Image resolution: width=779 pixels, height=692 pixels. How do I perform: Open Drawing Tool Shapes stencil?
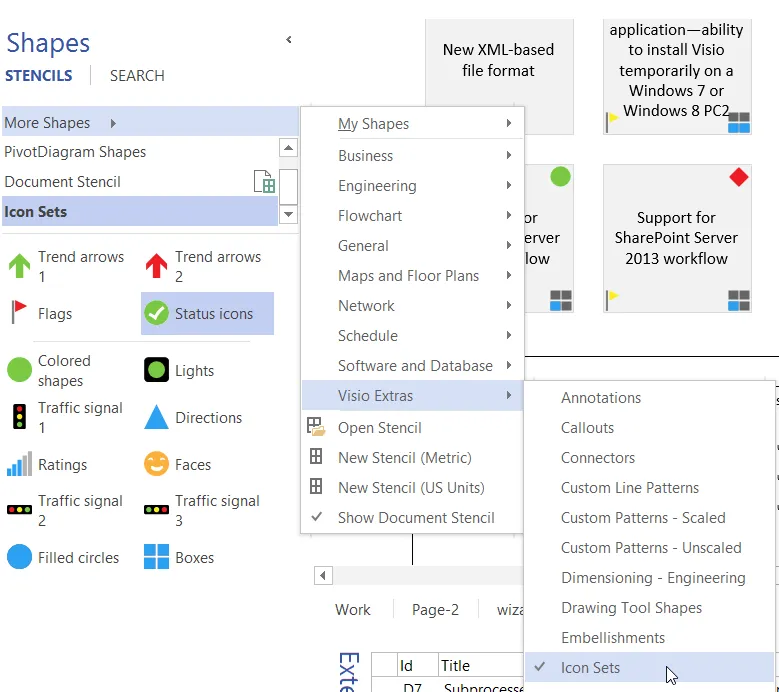click(649, 608)
